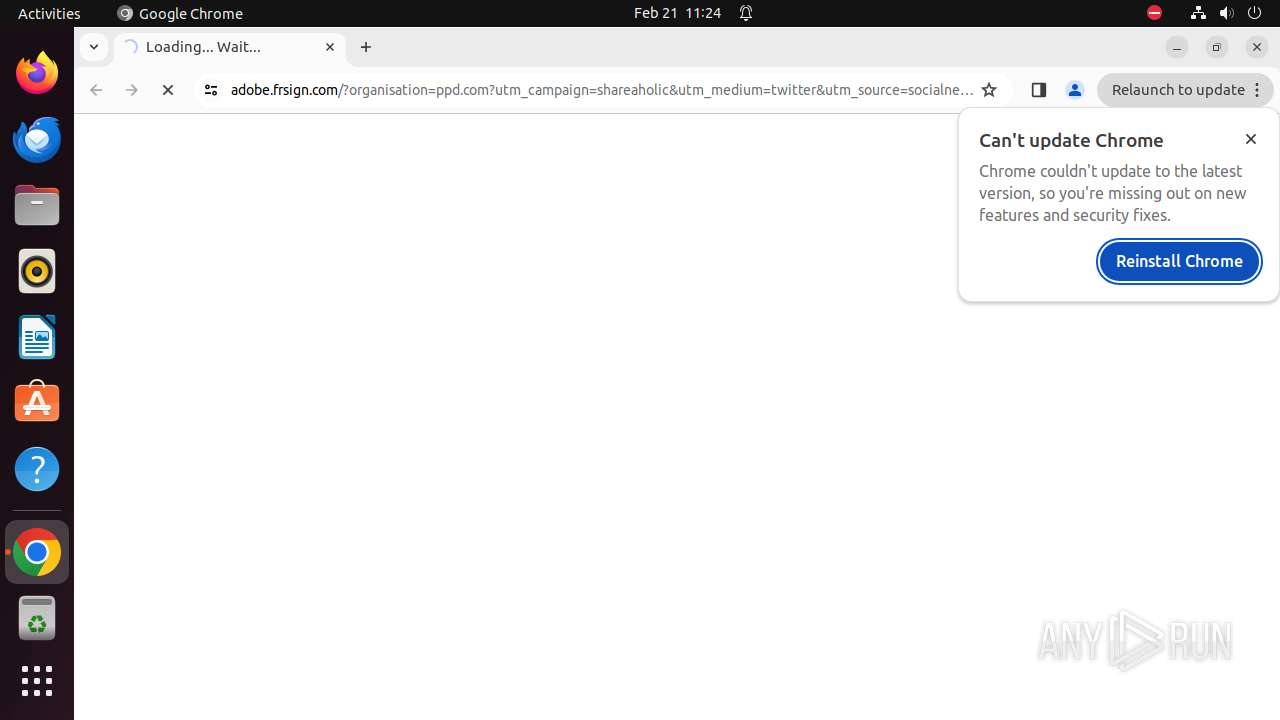Stop loading the page
The width and height of the screenshot is (1280, 720).
point(168,90)
